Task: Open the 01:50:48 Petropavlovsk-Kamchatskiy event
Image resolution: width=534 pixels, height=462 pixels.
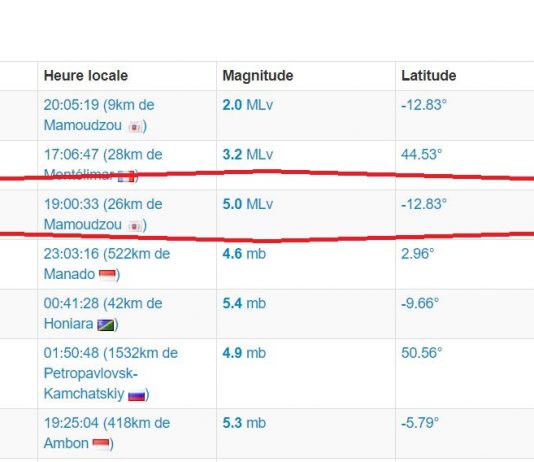Action: pyautogui.click(x=111, y=373)
